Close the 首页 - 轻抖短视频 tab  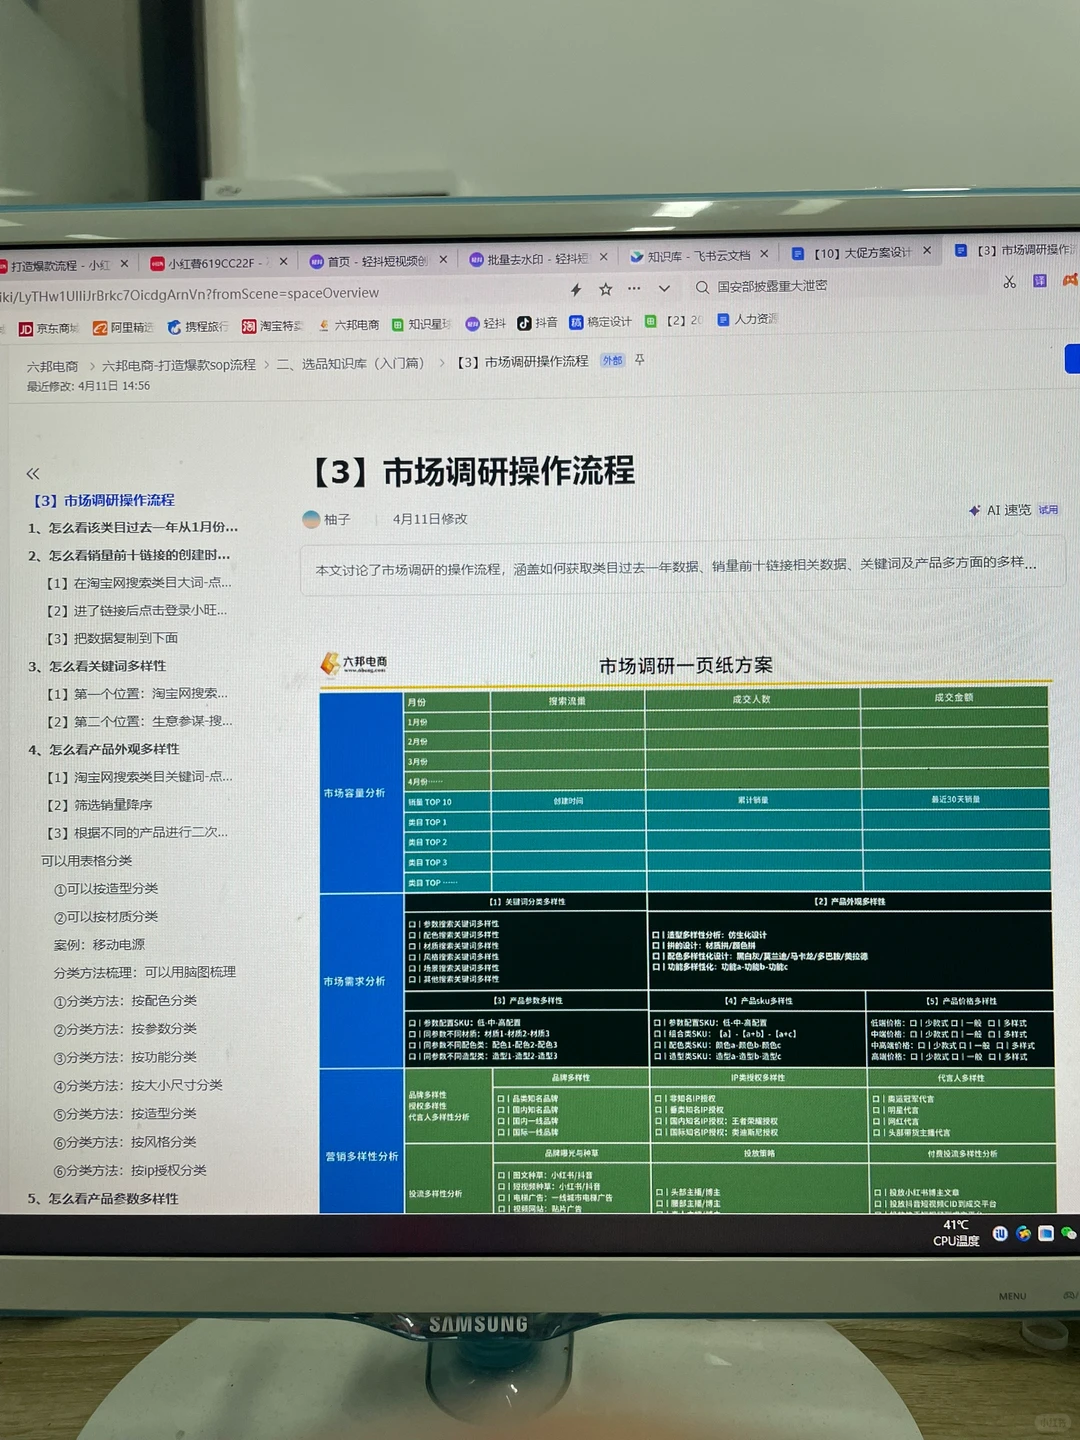click(443, 259)
